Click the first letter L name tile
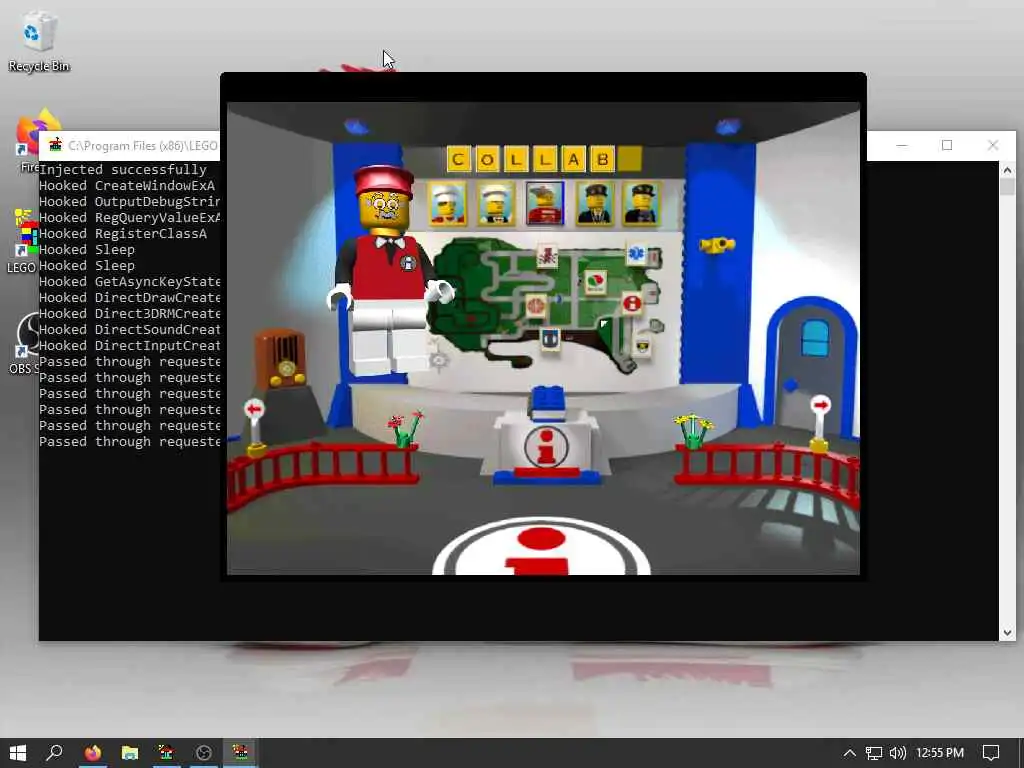The width and height of the screenshot is (1024, 768). click(x=516, y=159)
